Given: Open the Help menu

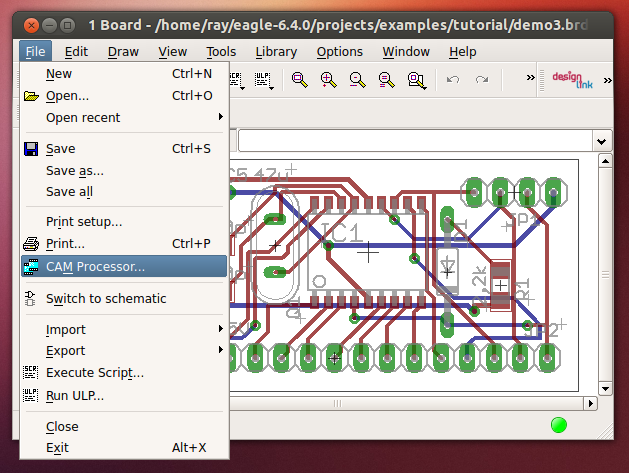Looking at the screenshot, I should coord(463,51).
